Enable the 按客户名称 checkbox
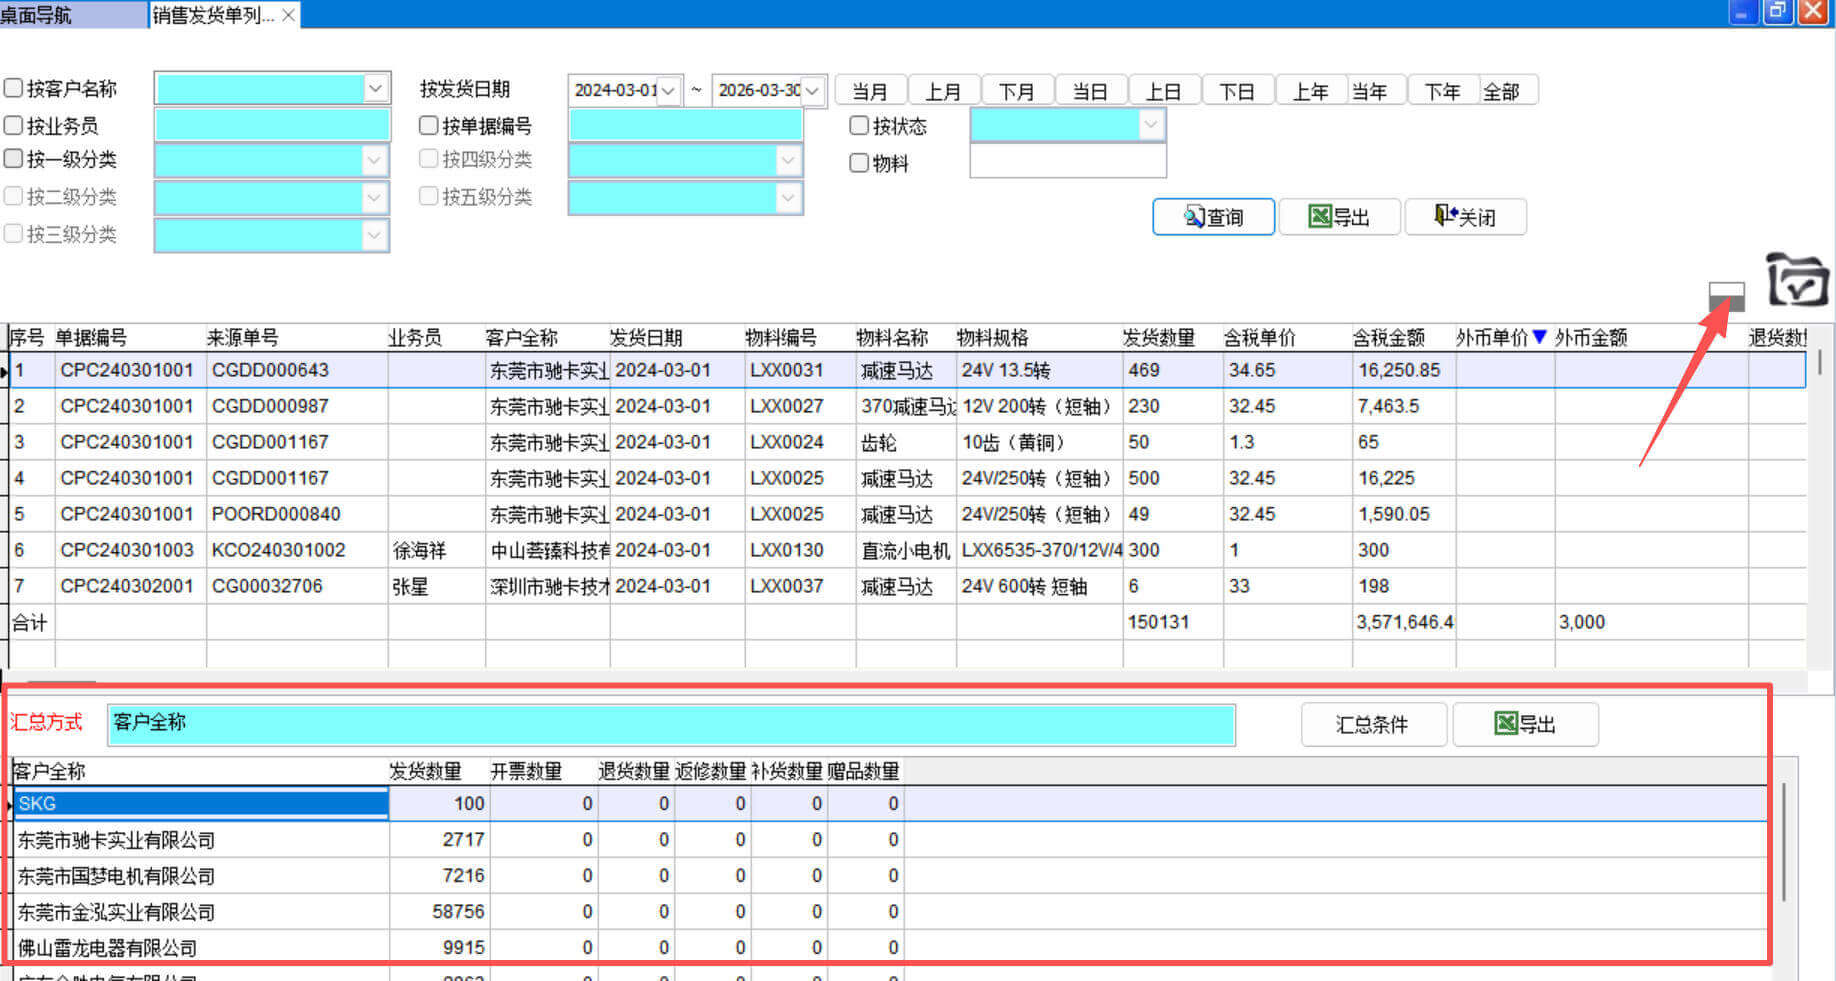The width and height of the screenshot is (1836, 981). click(14, 88)
